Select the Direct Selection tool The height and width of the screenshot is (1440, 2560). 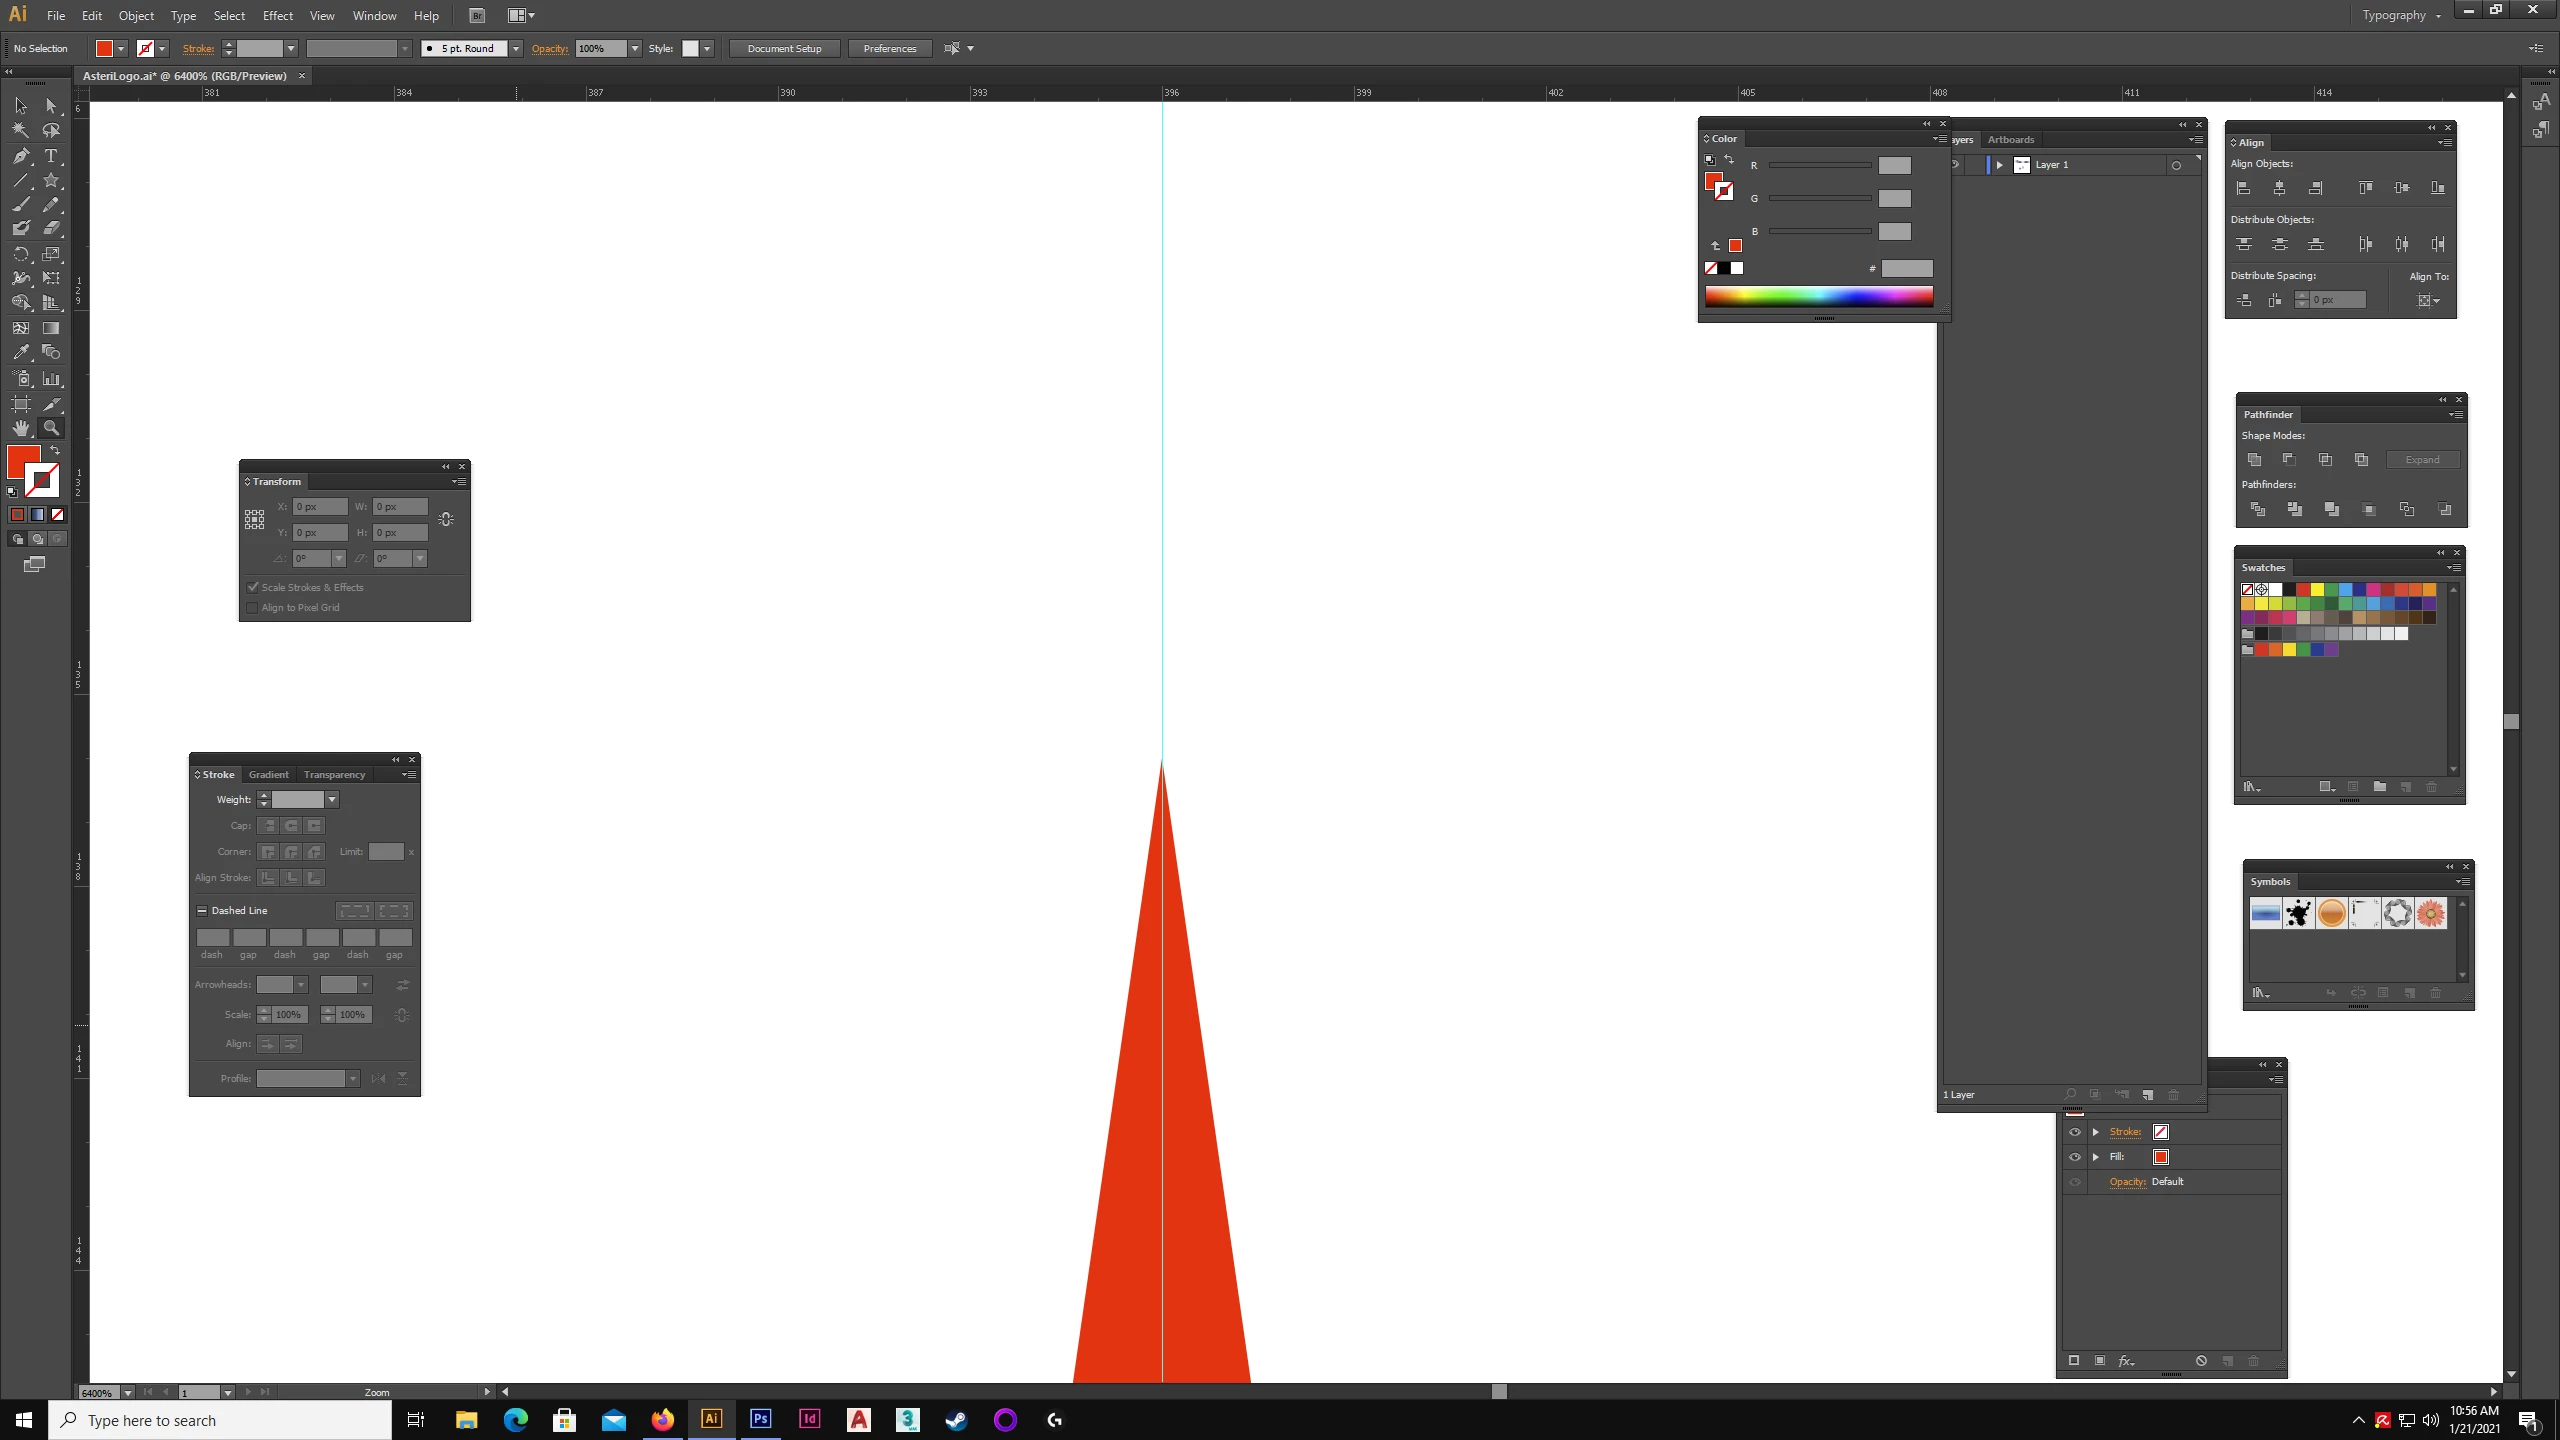[51, 106]
